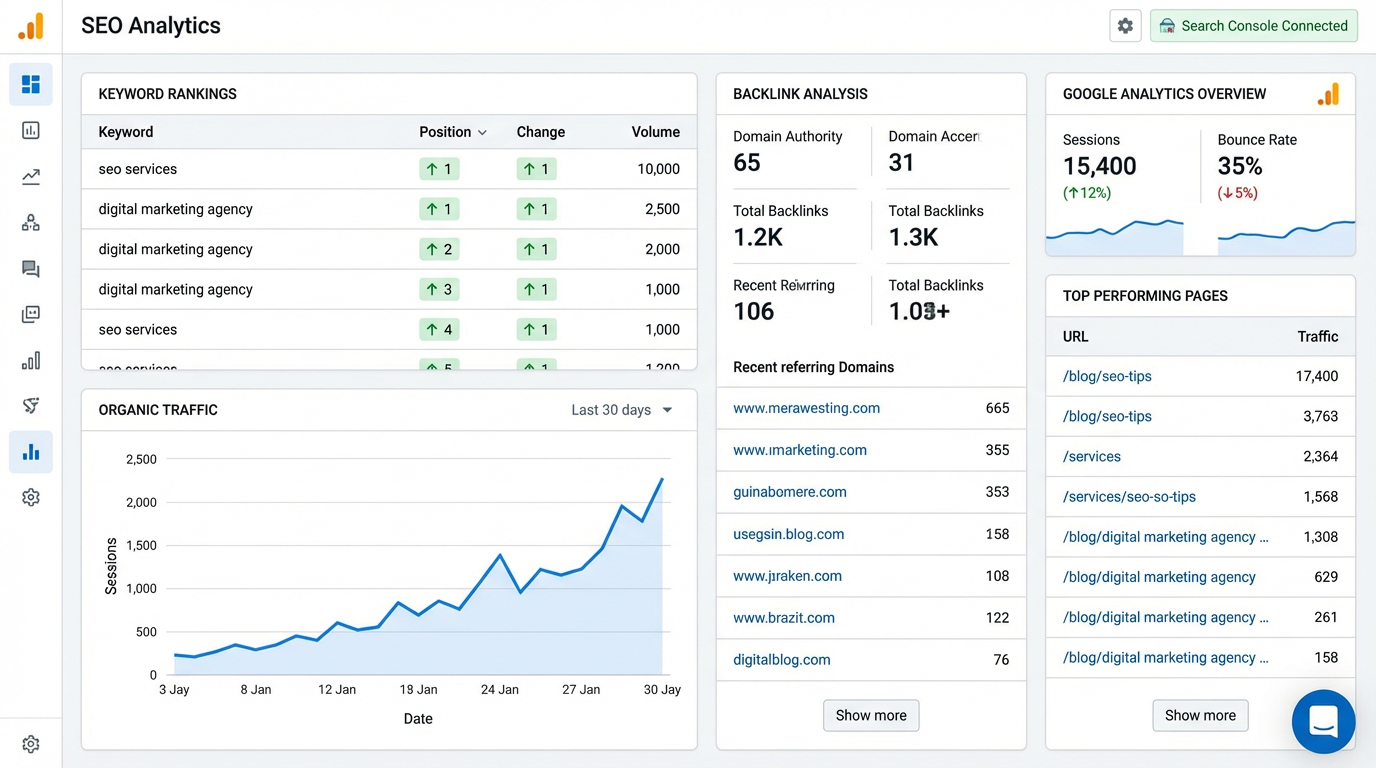Image resolution: width=1376 pixels, height=768 pixels.
Task: Open the Last 30 days time range selector
Action: 621,410
